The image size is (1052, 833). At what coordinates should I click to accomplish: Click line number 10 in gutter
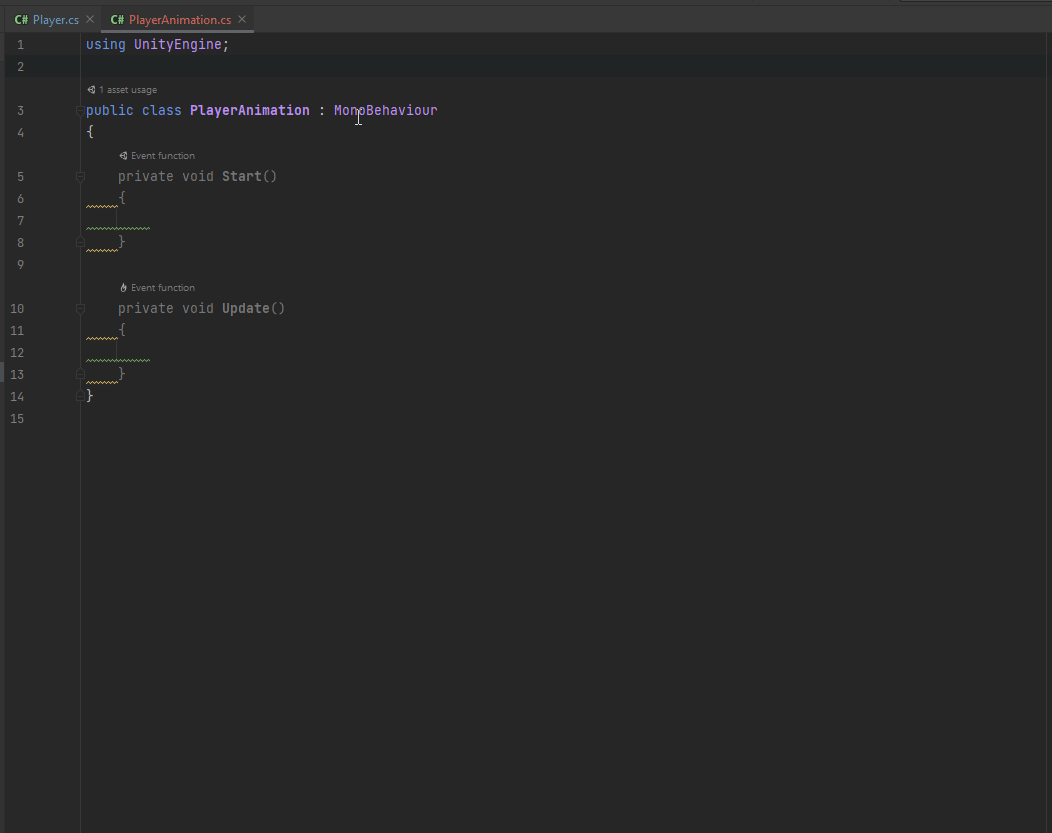tap(17, 309)
